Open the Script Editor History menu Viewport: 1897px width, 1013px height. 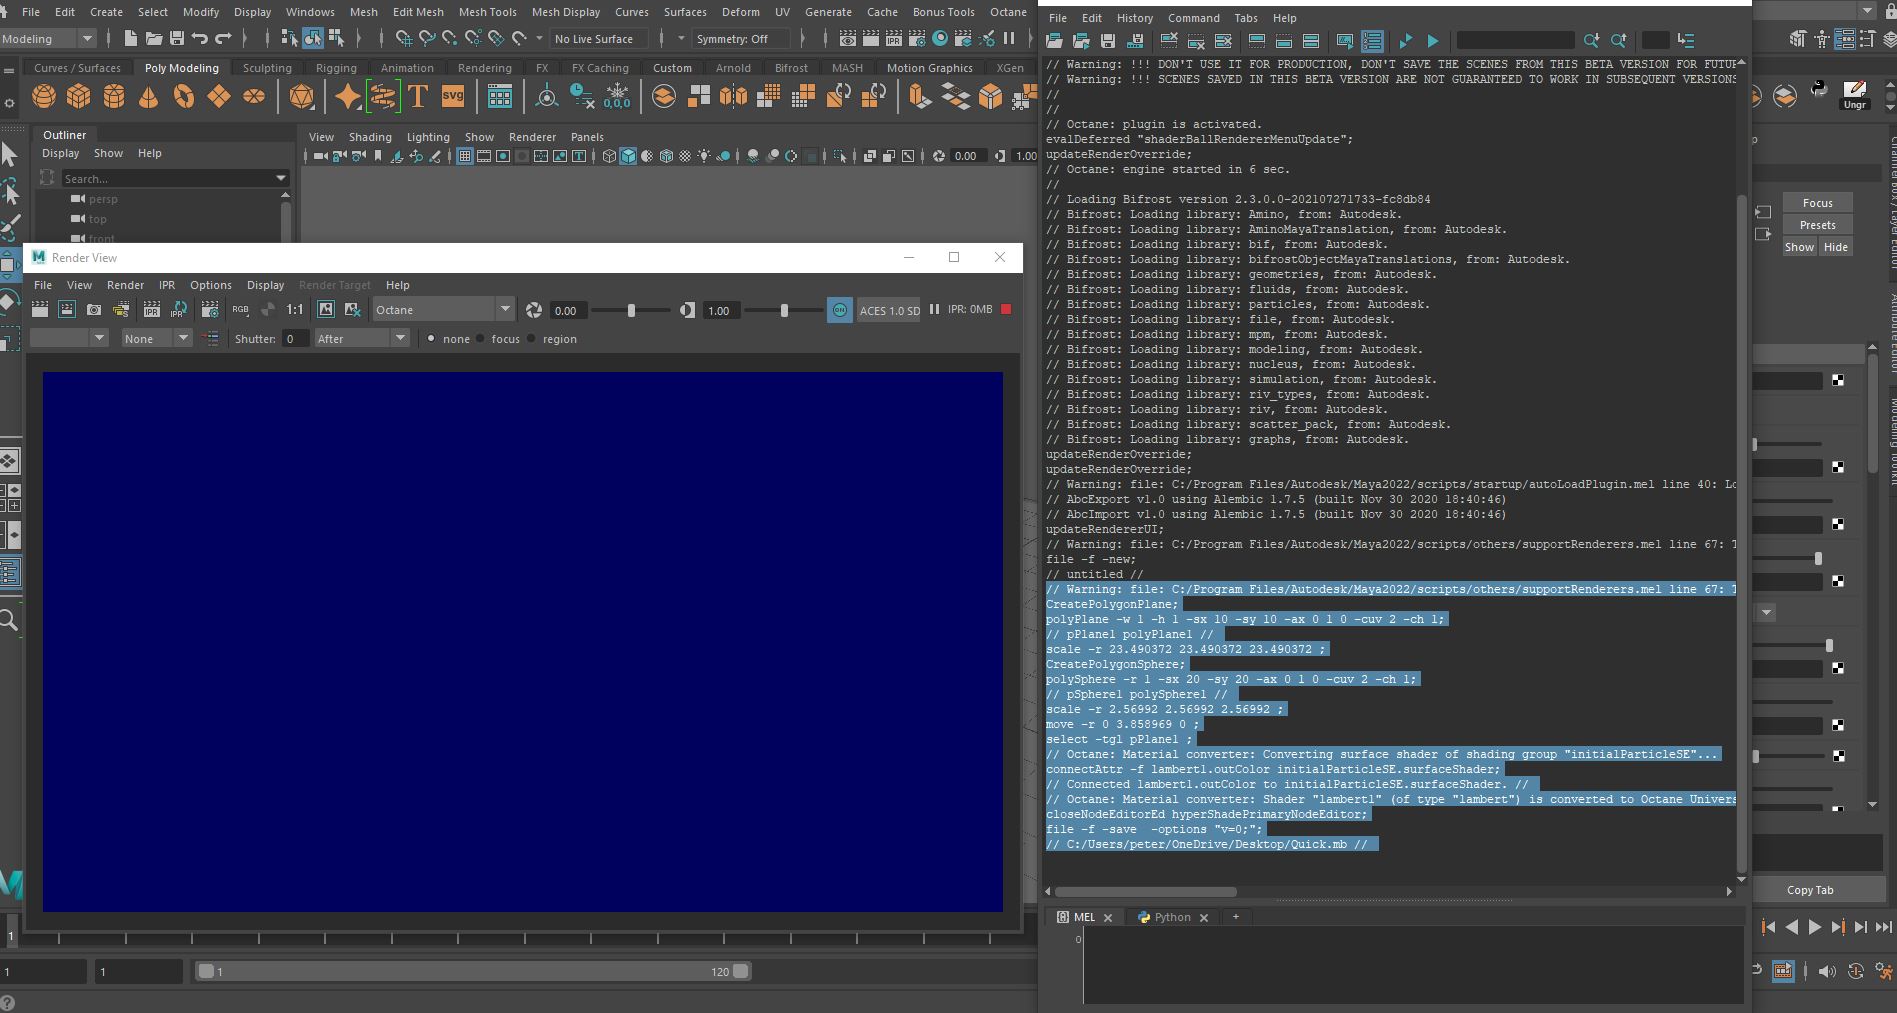click(1134, 18)
